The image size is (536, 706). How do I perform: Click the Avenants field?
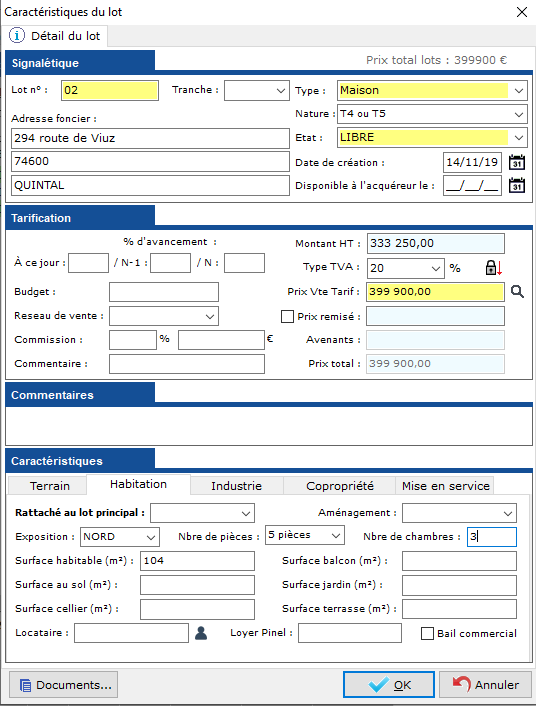[x=436, y=340]
